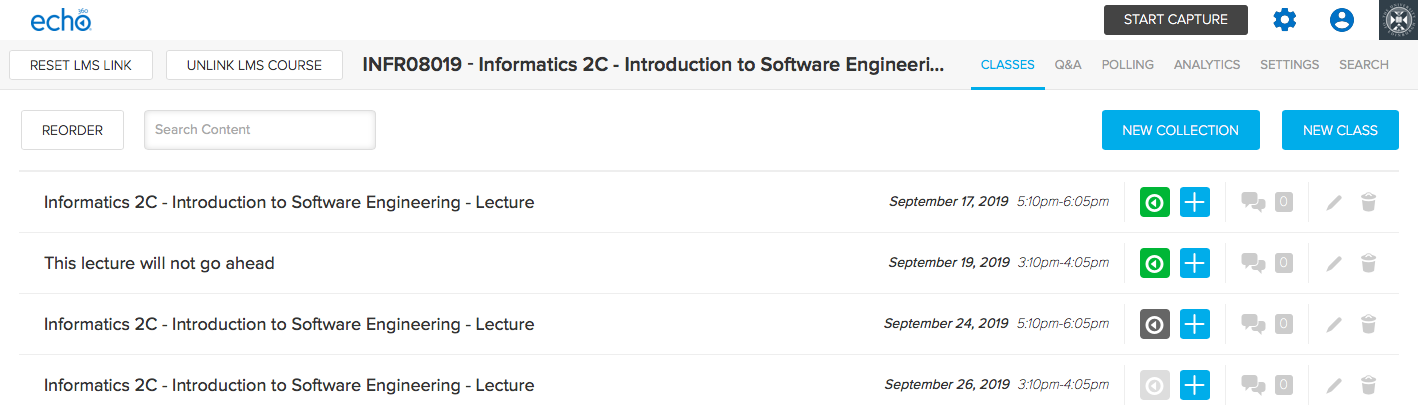Click the dark gray capture icon for September 24
The height and width of the screenshot is (414, 1418).
coord(1155,324)
